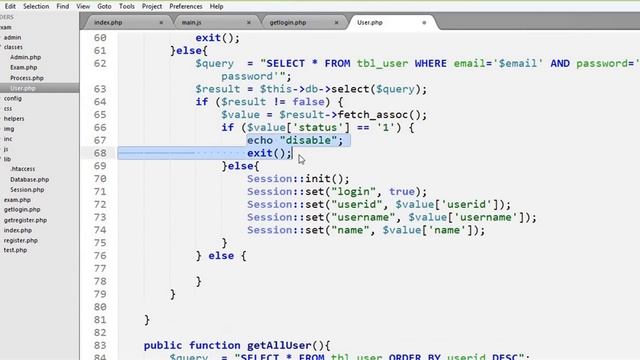Open Admin.php in the sidebar

(x=25, y=58)
